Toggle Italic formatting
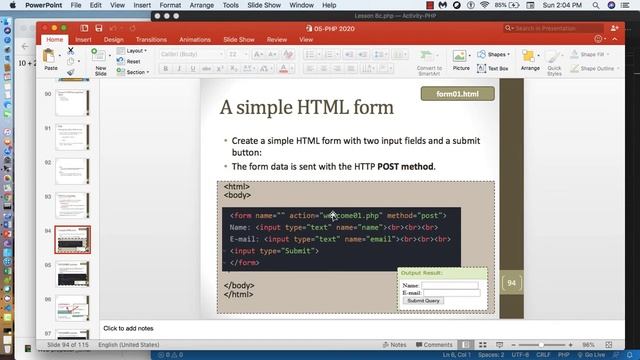The width and height of the screenshot is (640, 360). [179, 69]
